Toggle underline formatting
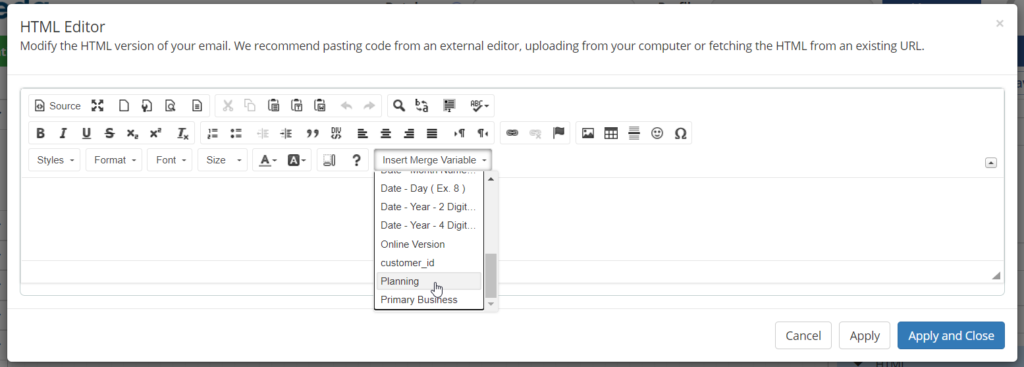The height and width of the screenshot is (367, 1024). pos(86,133)
